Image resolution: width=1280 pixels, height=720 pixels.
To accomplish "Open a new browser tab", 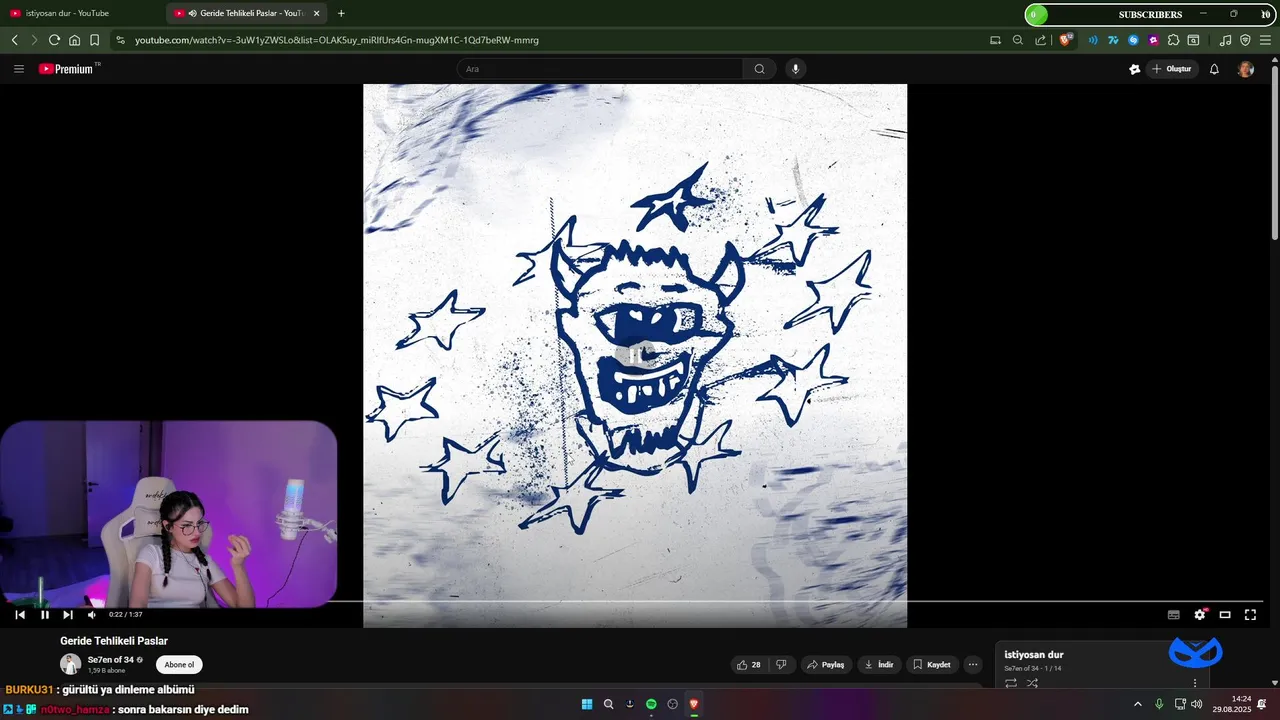I will click(341, 13).
